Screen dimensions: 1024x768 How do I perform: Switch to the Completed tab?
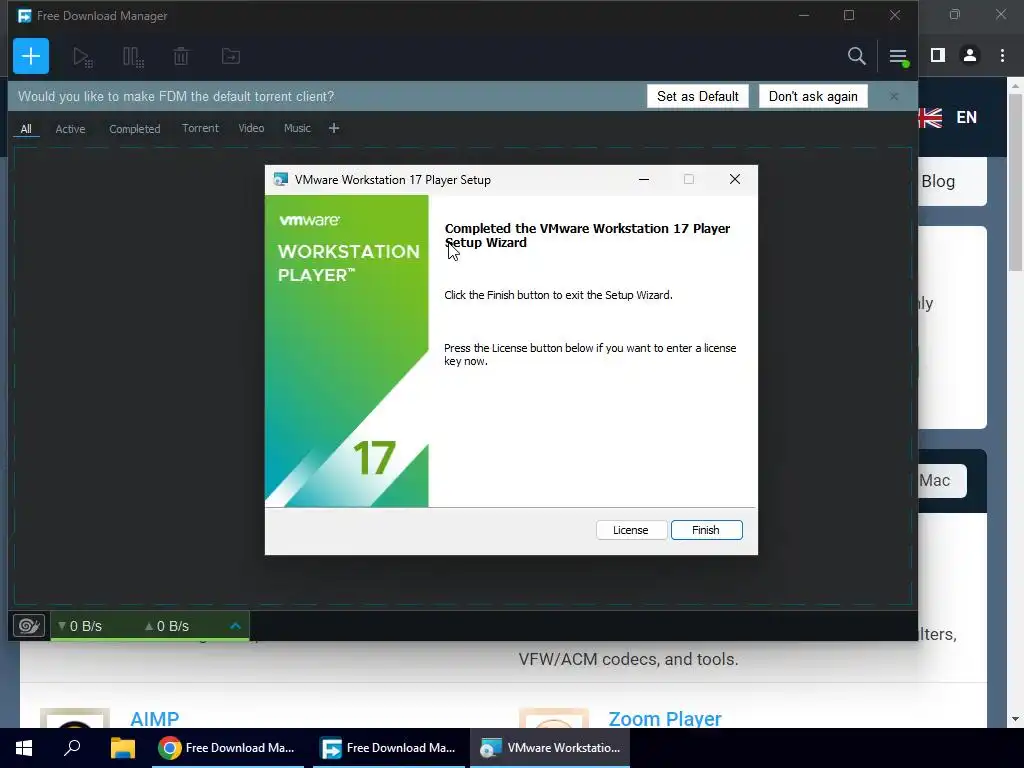135,129
